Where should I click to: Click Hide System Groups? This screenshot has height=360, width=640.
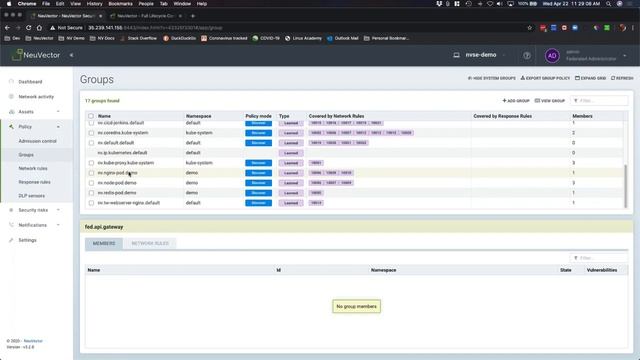(491, 78)
